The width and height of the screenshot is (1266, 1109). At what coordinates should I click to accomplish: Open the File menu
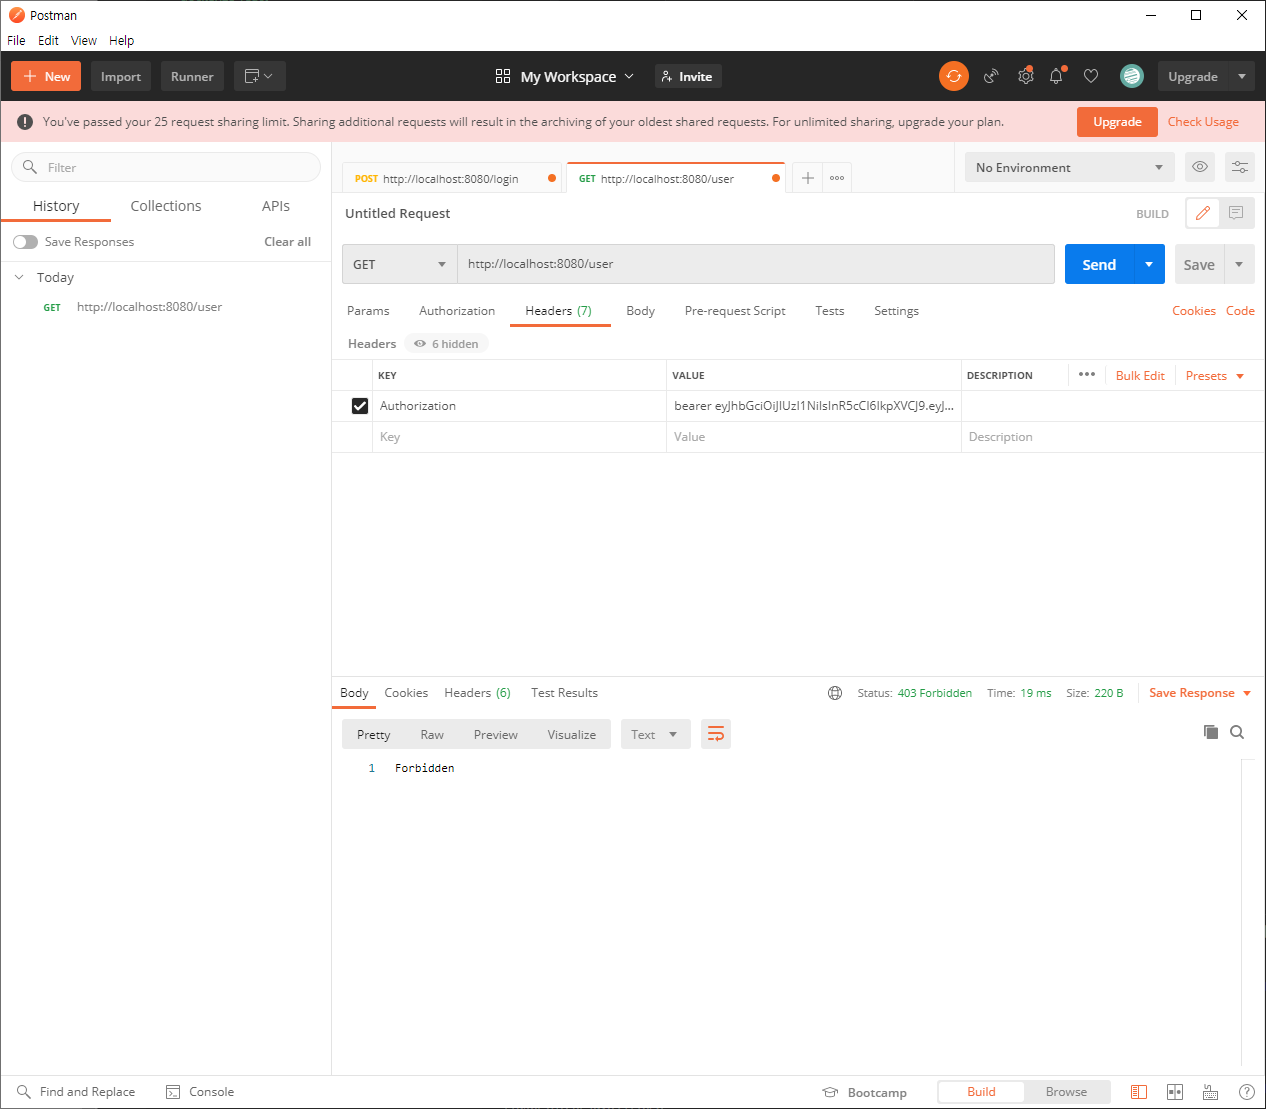tap(16, 40)
